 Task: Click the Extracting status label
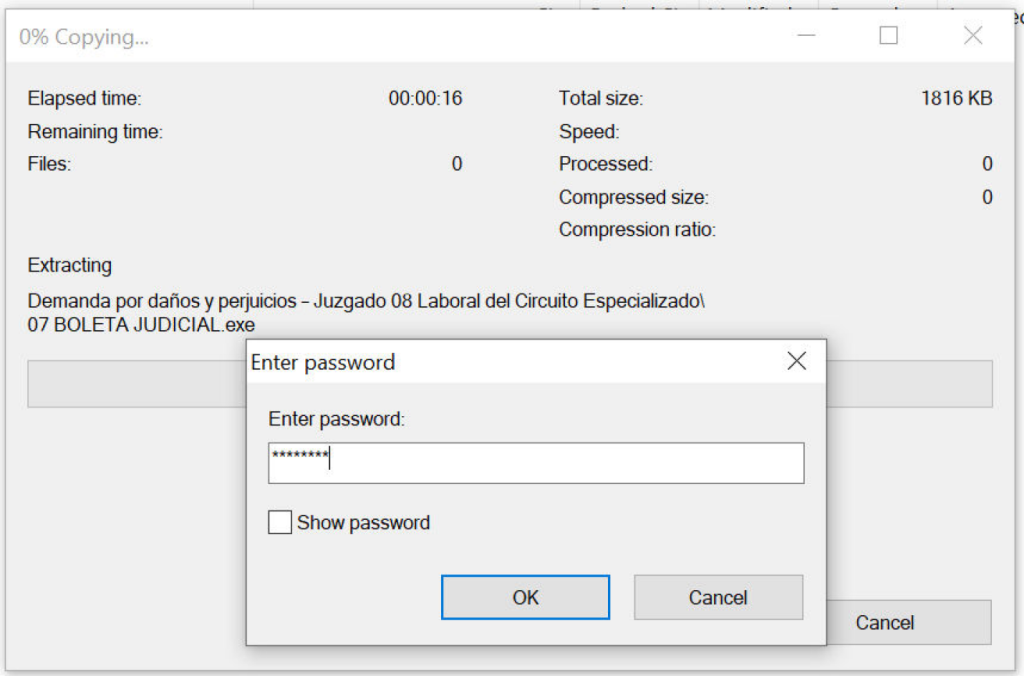click(x=70, y=265)
